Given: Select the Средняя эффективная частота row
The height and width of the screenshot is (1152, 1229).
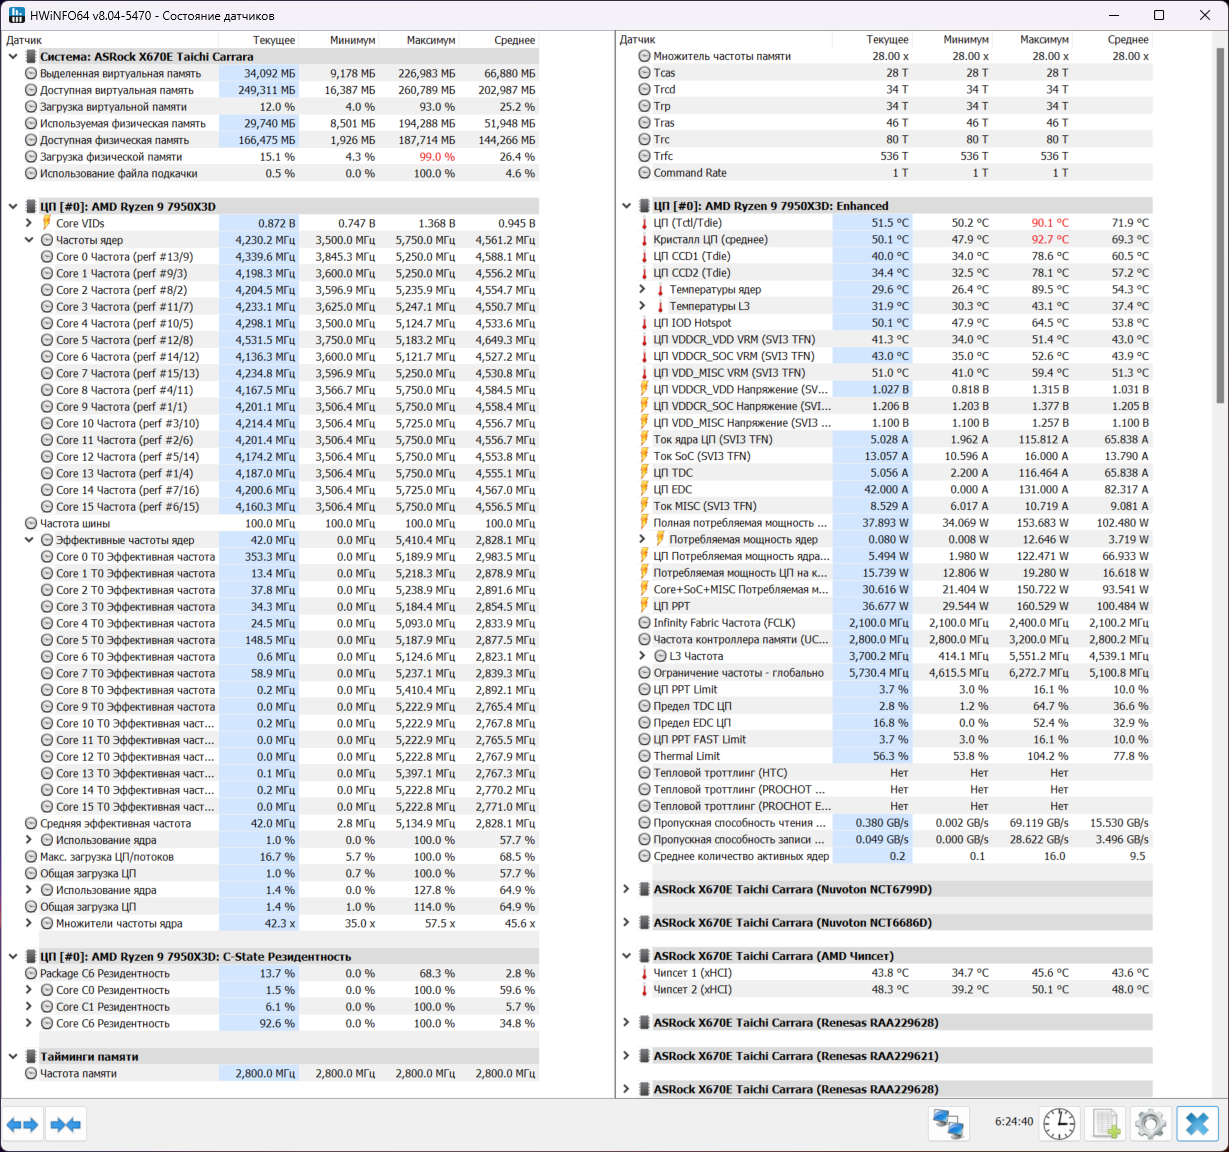Looking at the screenshot, I should point(271,823).
